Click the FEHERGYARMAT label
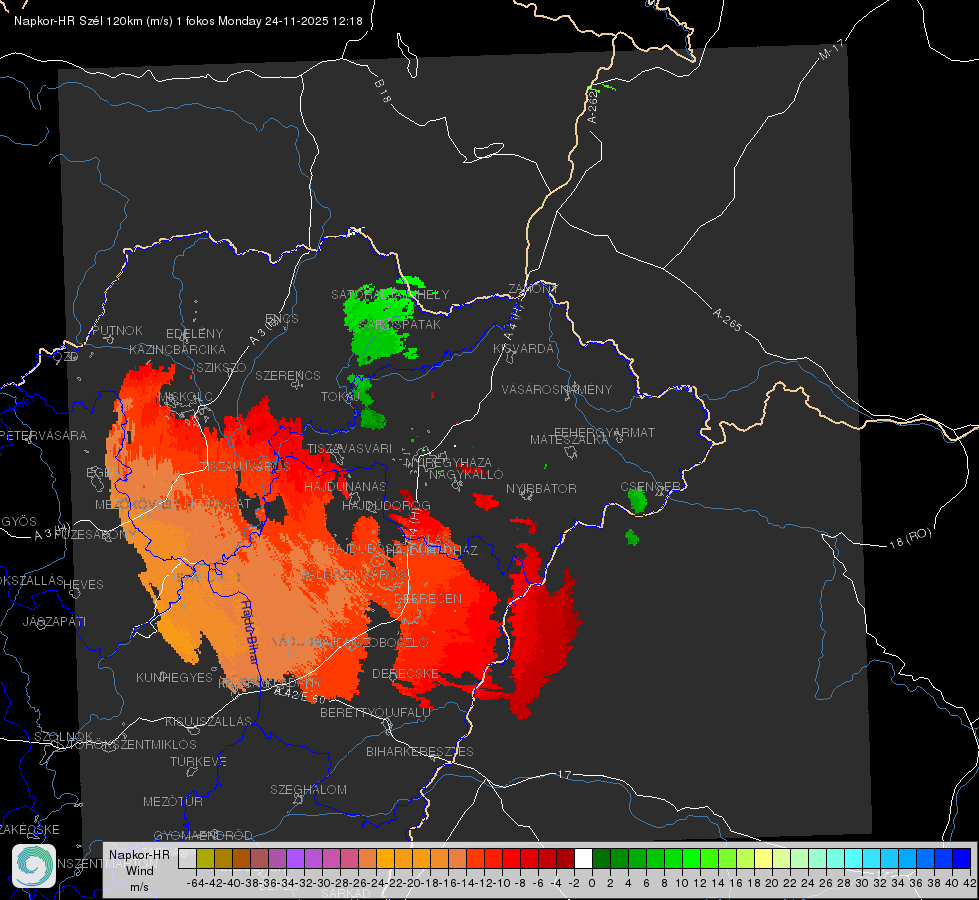 604,432
